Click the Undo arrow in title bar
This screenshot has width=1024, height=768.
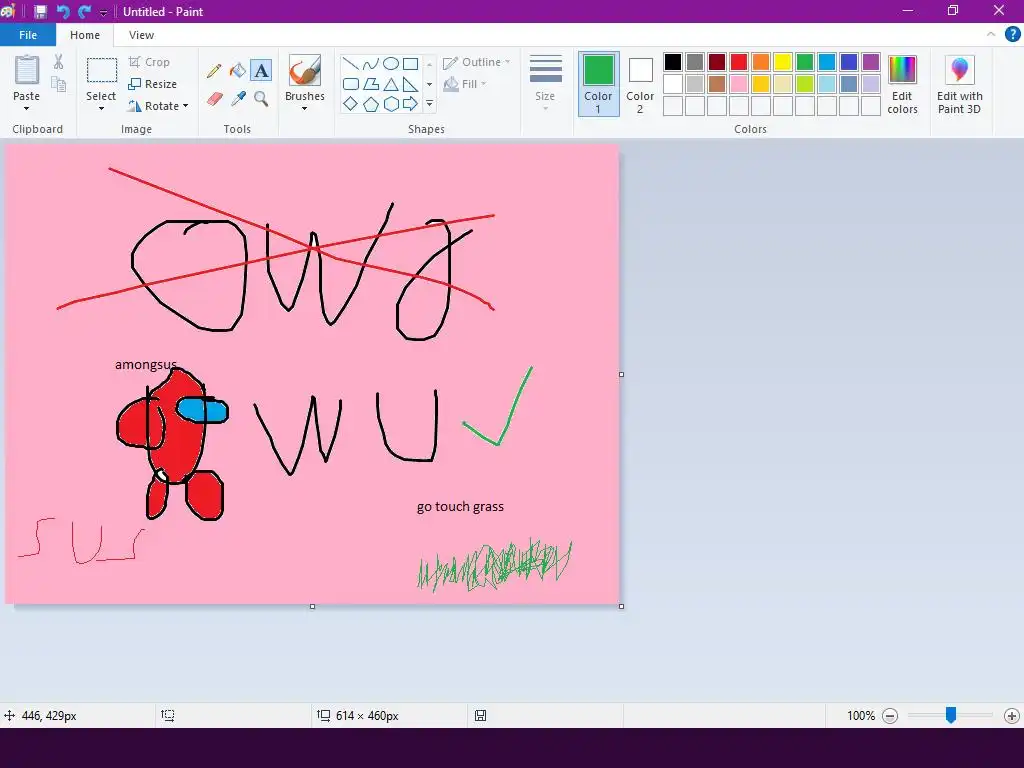coord(63,12)
